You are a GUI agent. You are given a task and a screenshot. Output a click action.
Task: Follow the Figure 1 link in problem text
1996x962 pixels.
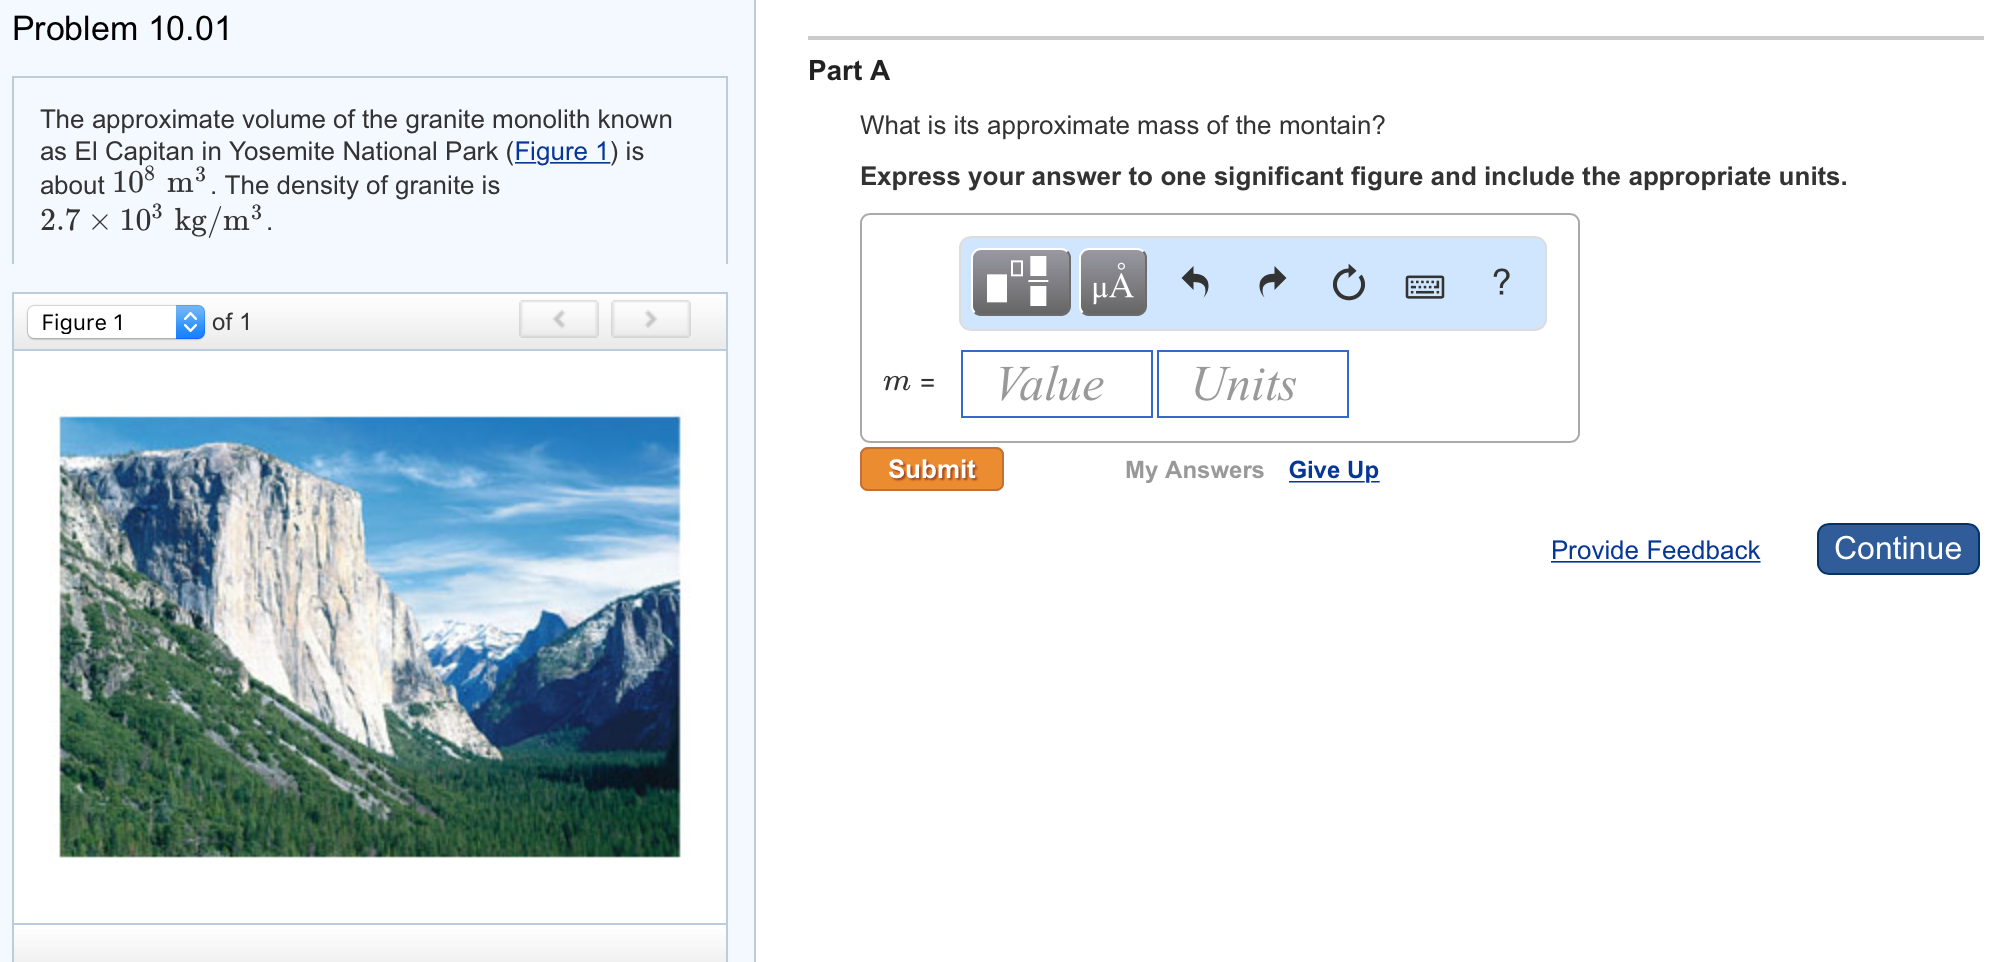561,151
